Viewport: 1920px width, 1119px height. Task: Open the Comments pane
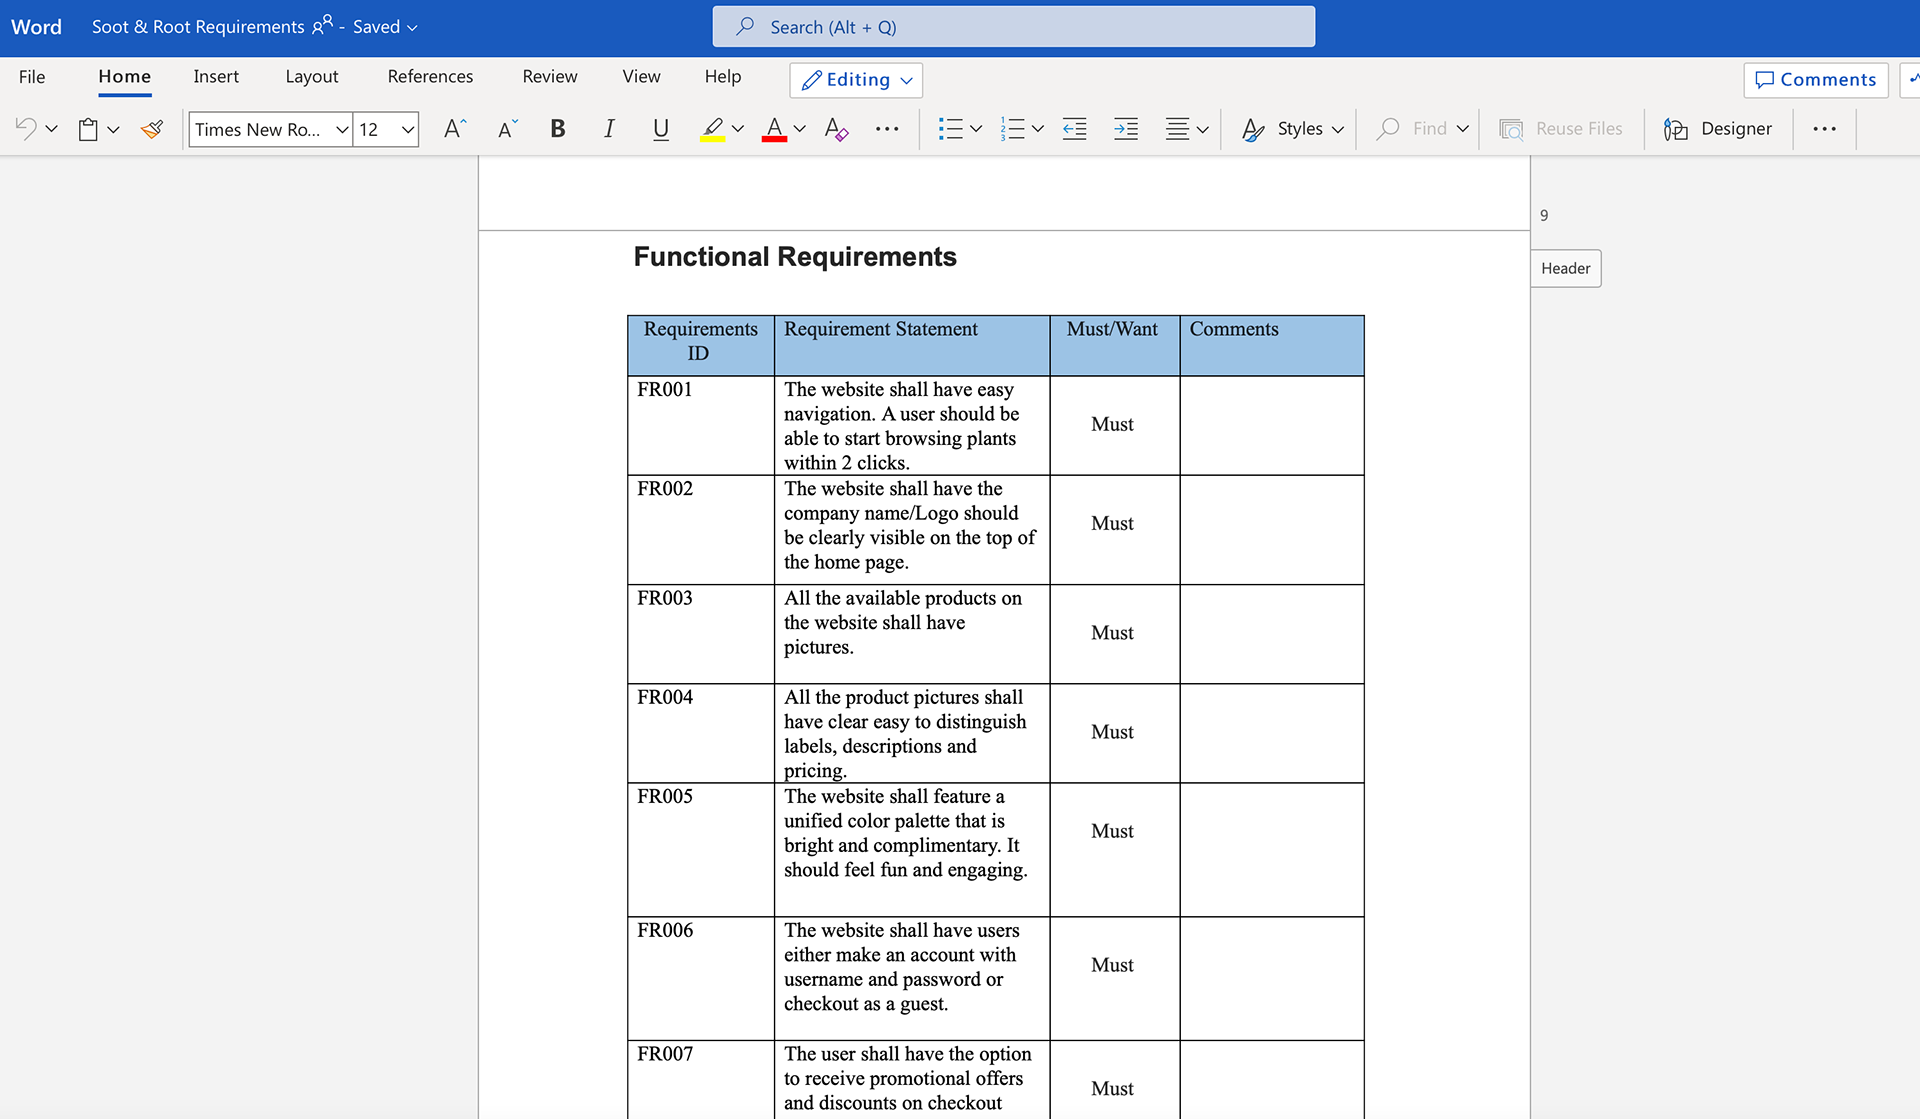tap(1816, 80)
